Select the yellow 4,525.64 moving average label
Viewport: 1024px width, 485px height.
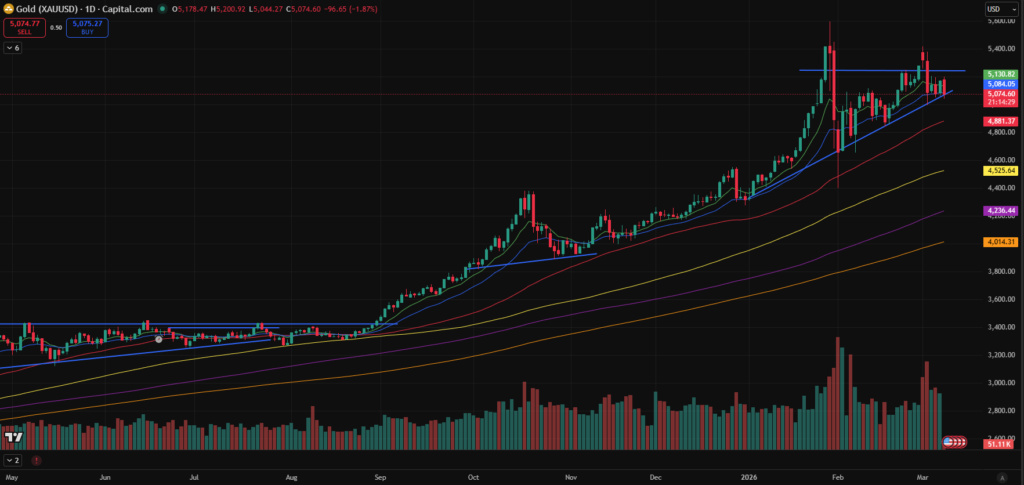tap(1000, 171)
